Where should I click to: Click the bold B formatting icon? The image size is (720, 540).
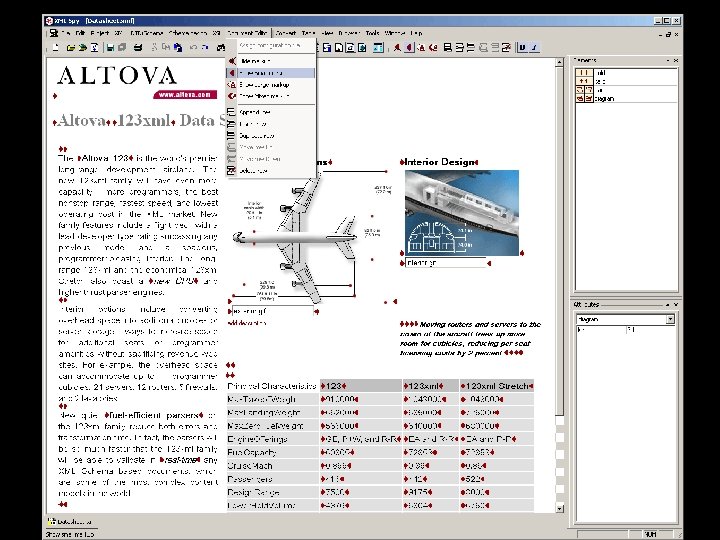tap(524, 47)
